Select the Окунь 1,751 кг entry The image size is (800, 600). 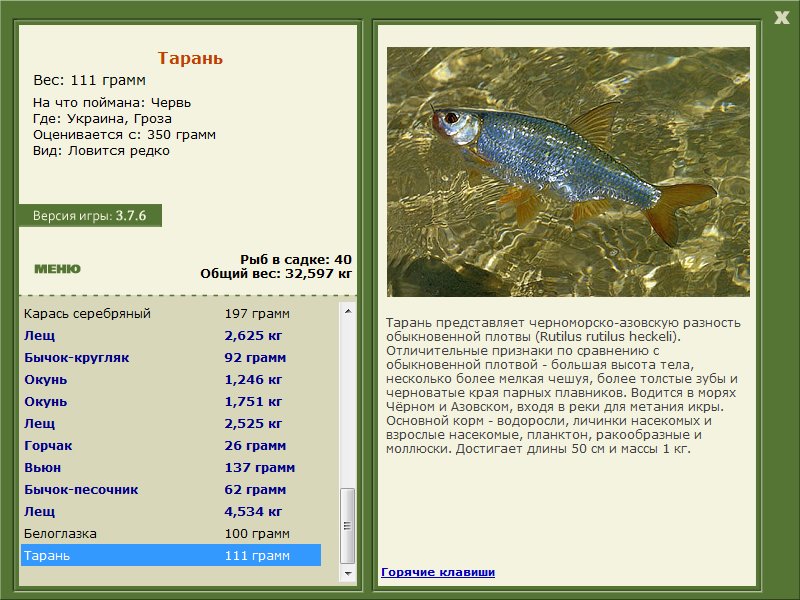(171, 402)
